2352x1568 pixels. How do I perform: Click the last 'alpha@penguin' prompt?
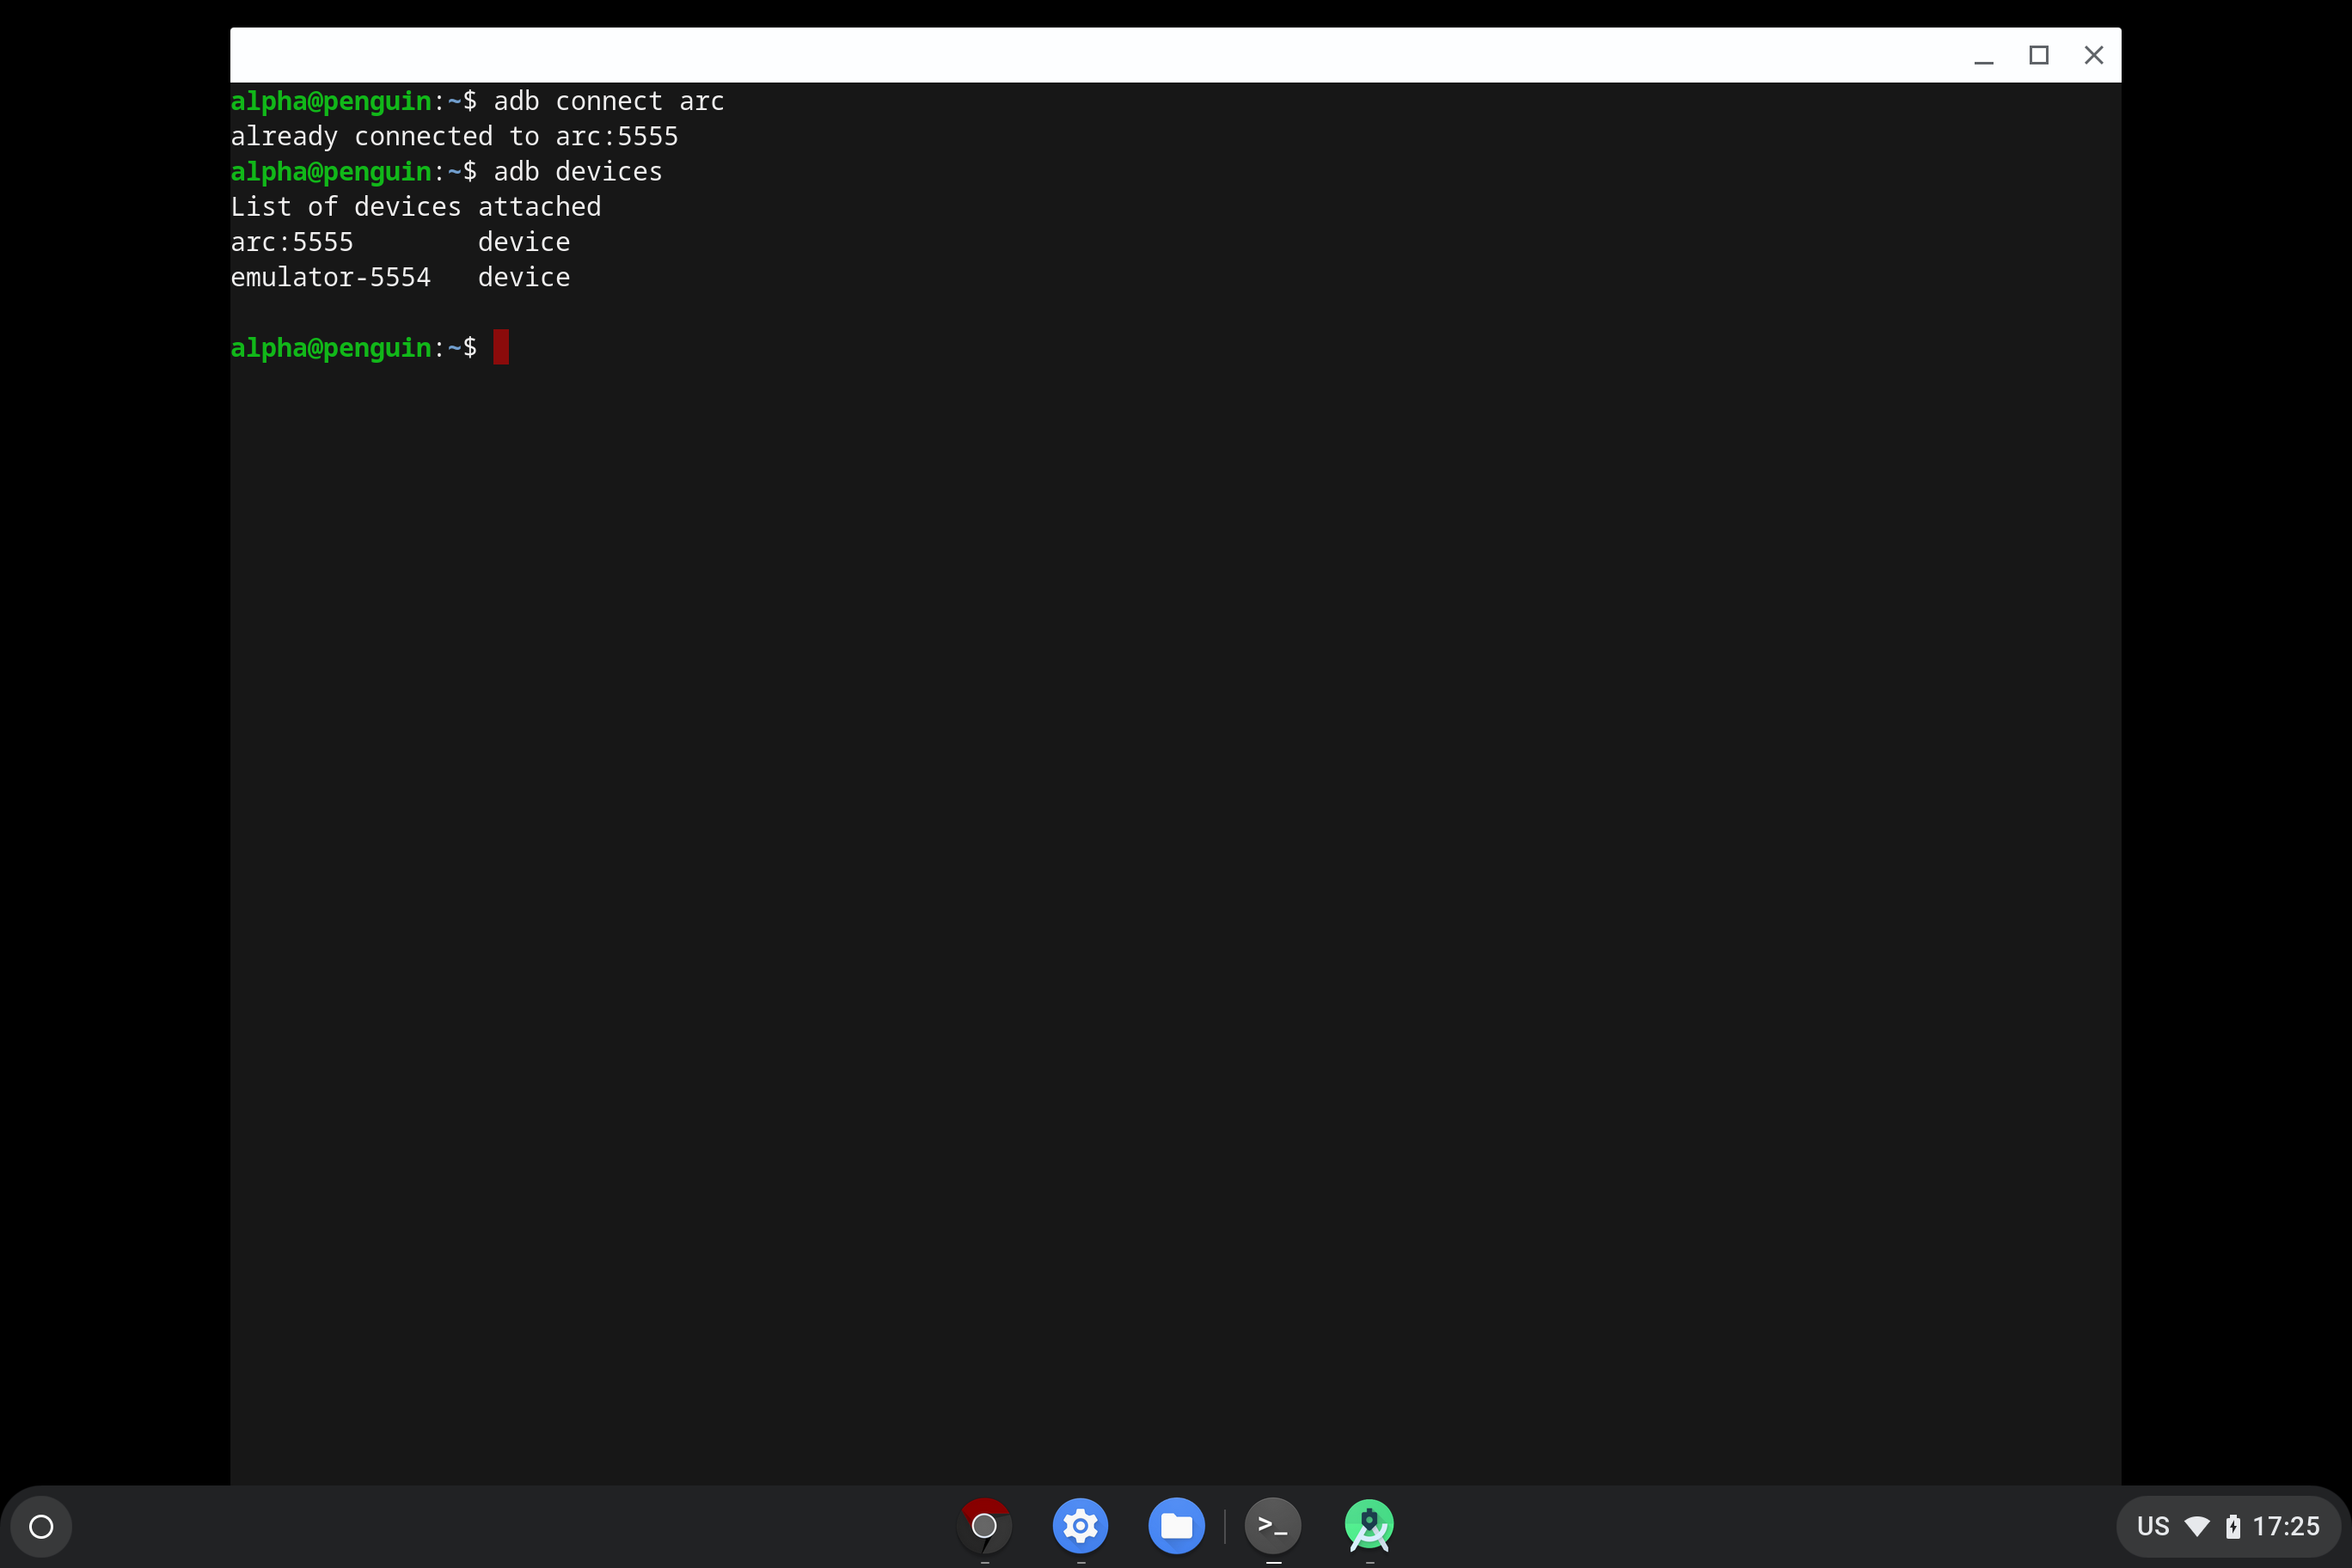[331, 347]
